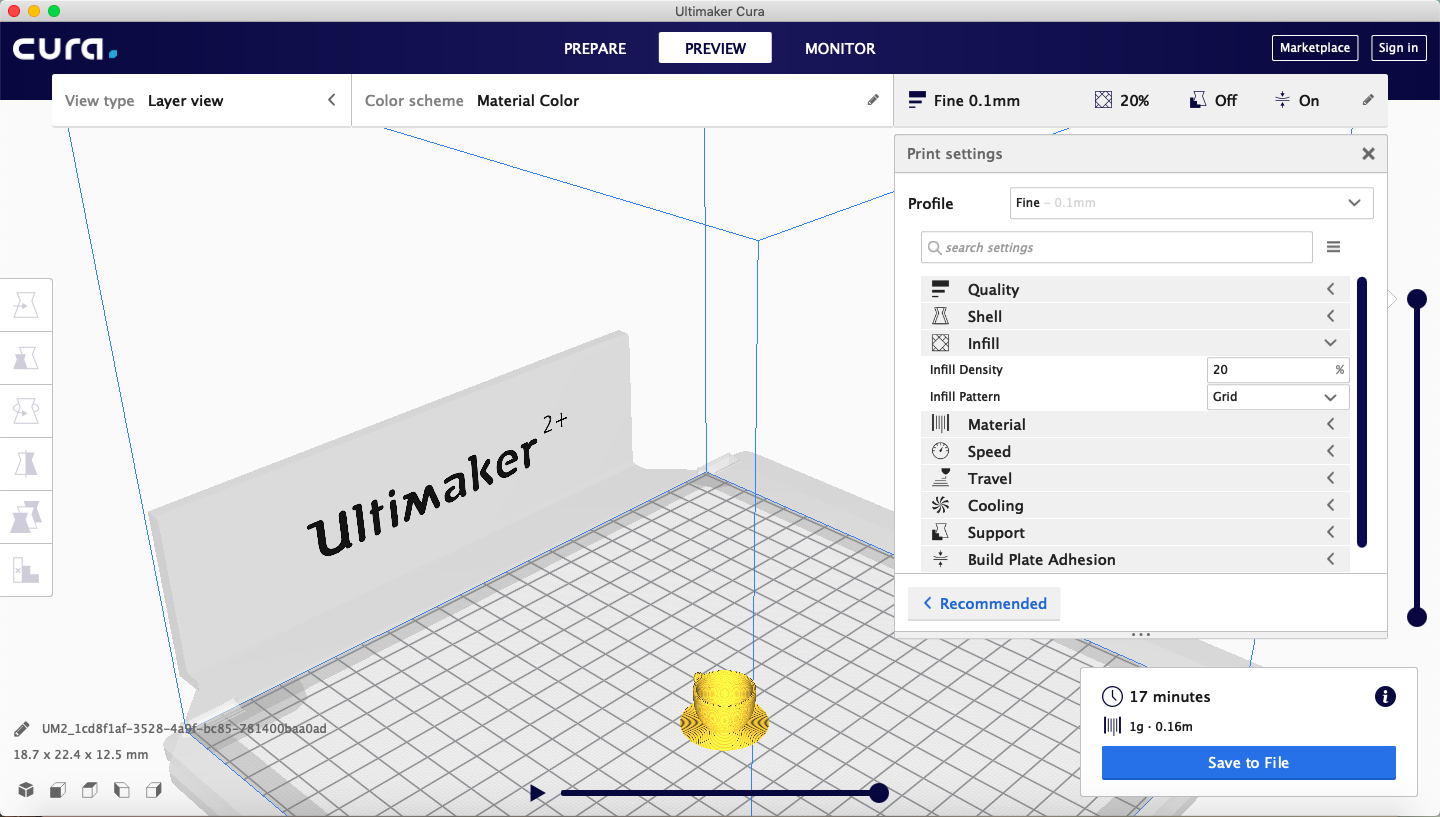The height and width of the screenshot is (817, 1440).
Task: Click the support Off icon in summary bar
Action: click(x=1198, y=100)
